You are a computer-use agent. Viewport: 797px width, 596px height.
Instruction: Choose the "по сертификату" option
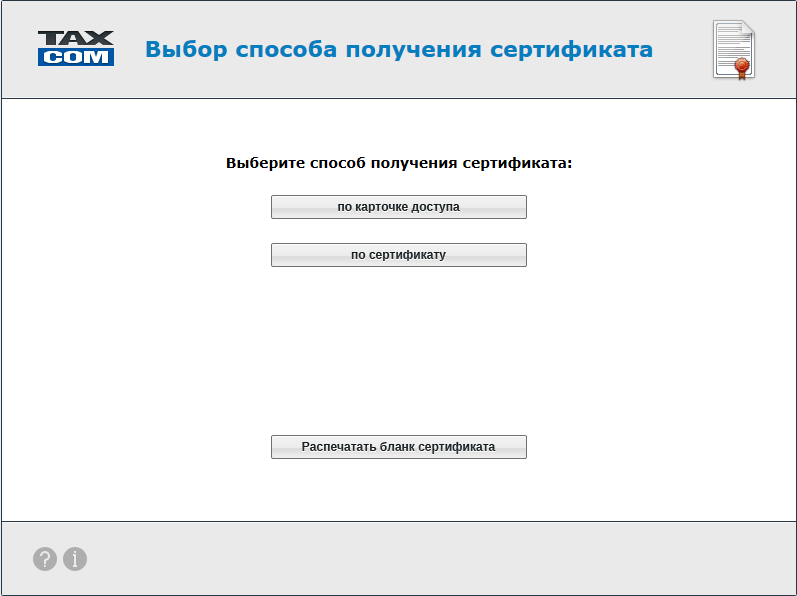pos(398,255)
